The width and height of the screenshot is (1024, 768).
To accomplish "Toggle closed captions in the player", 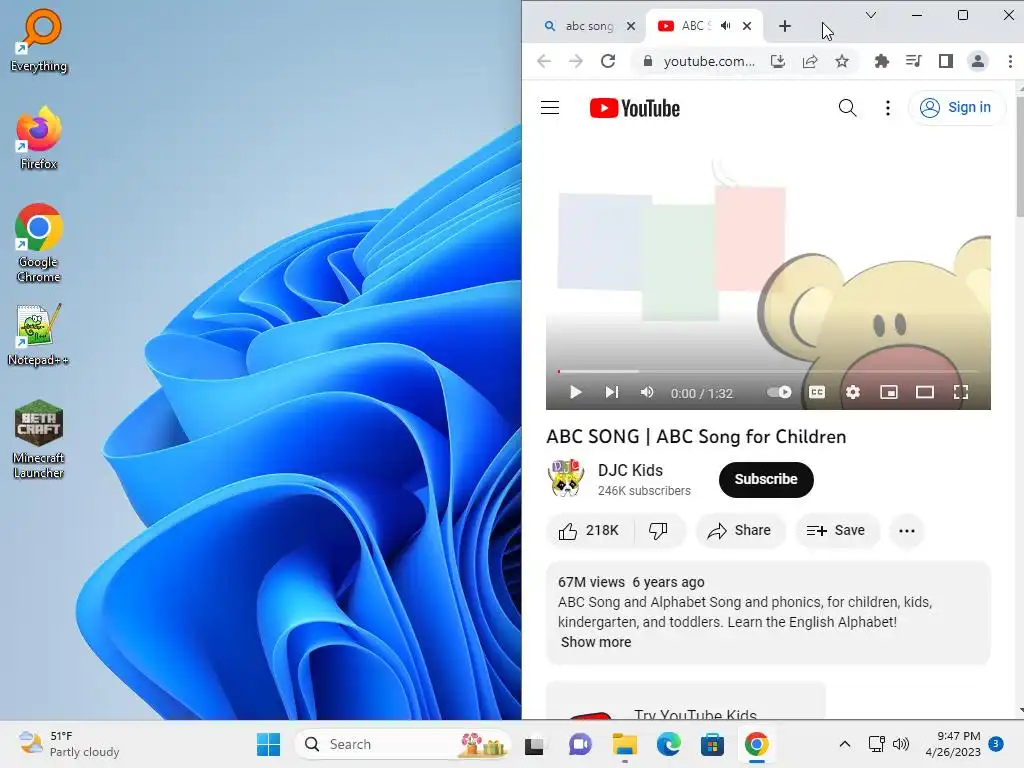I will pos(817,392).
